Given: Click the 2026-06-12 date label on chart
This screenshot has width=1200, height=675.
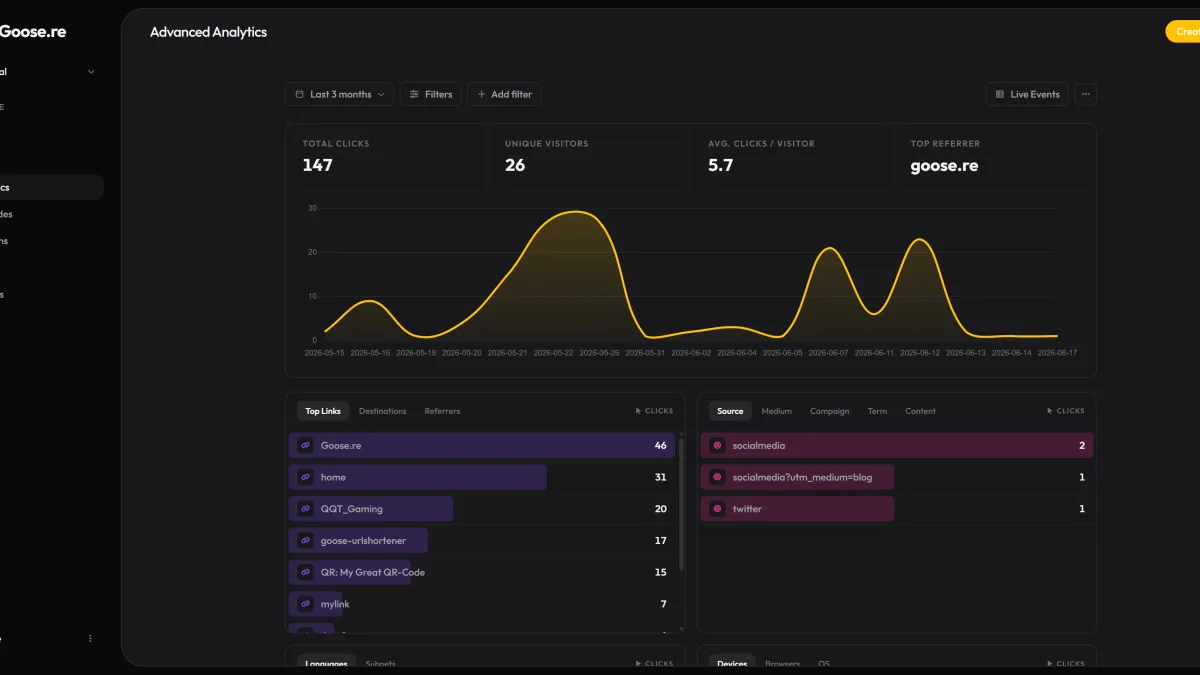Looking at the screenshot, I should click(920, 353).
